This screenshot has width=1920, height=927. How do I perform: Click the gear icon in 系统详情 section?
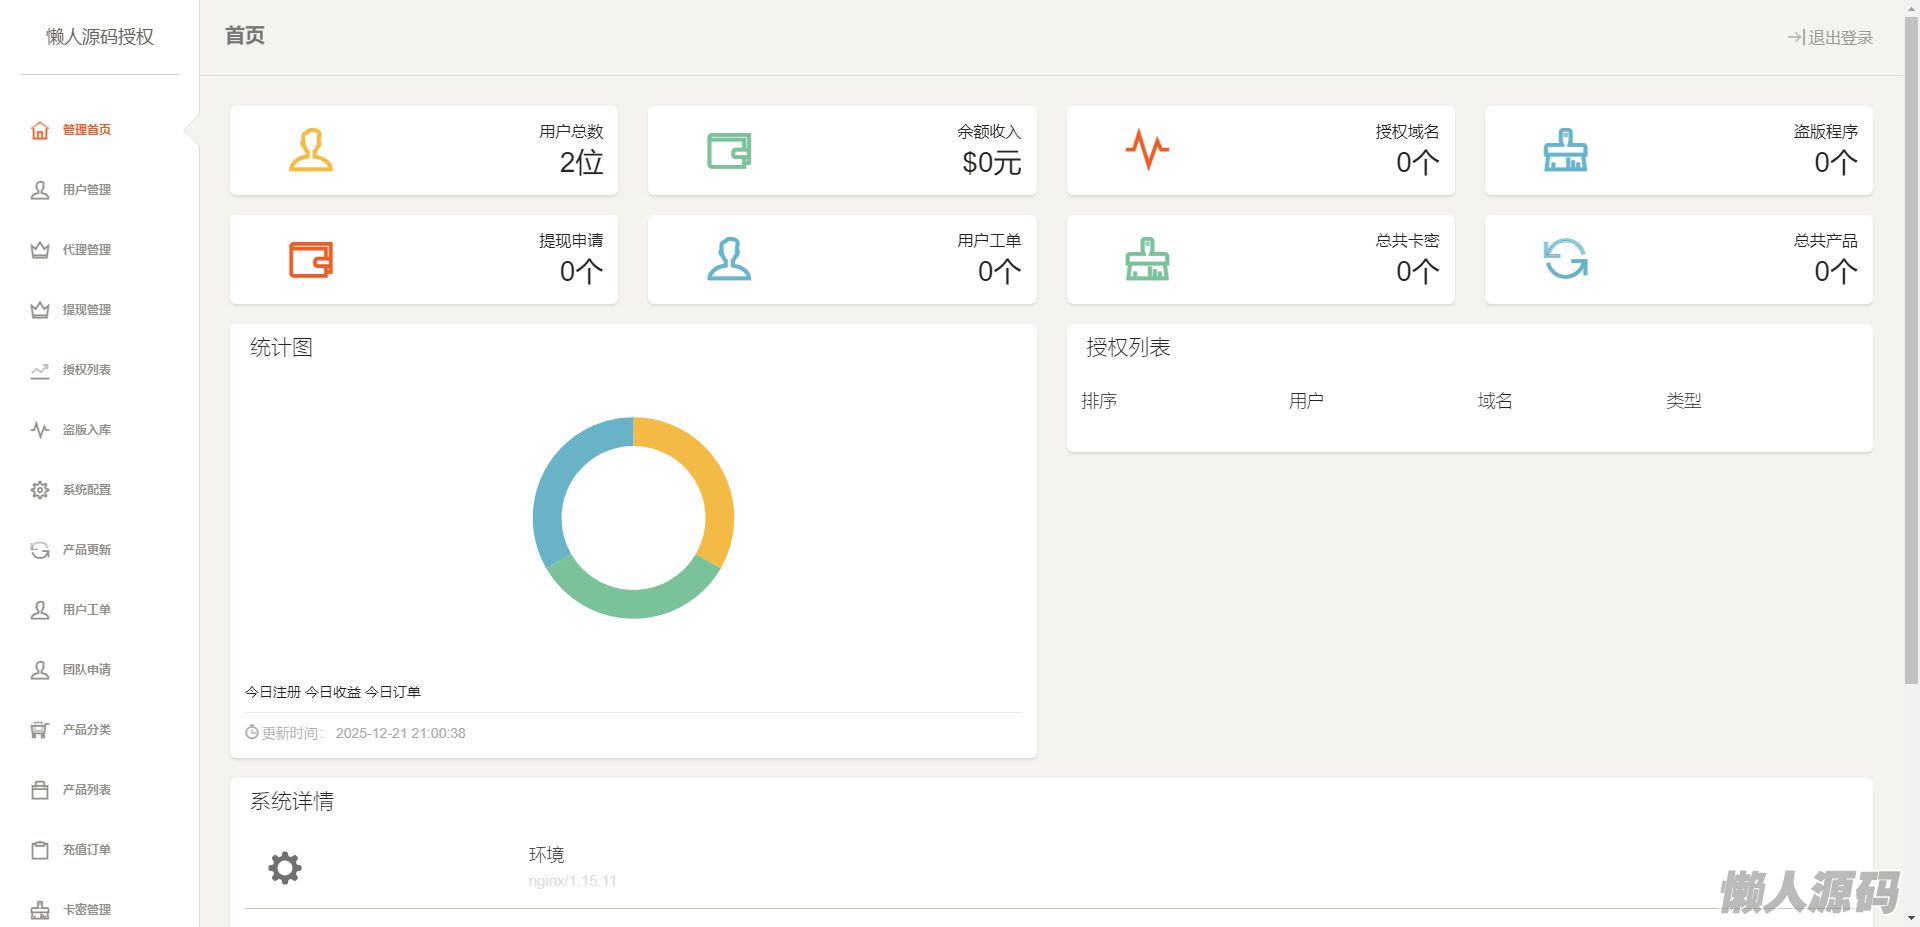(285, 867)
